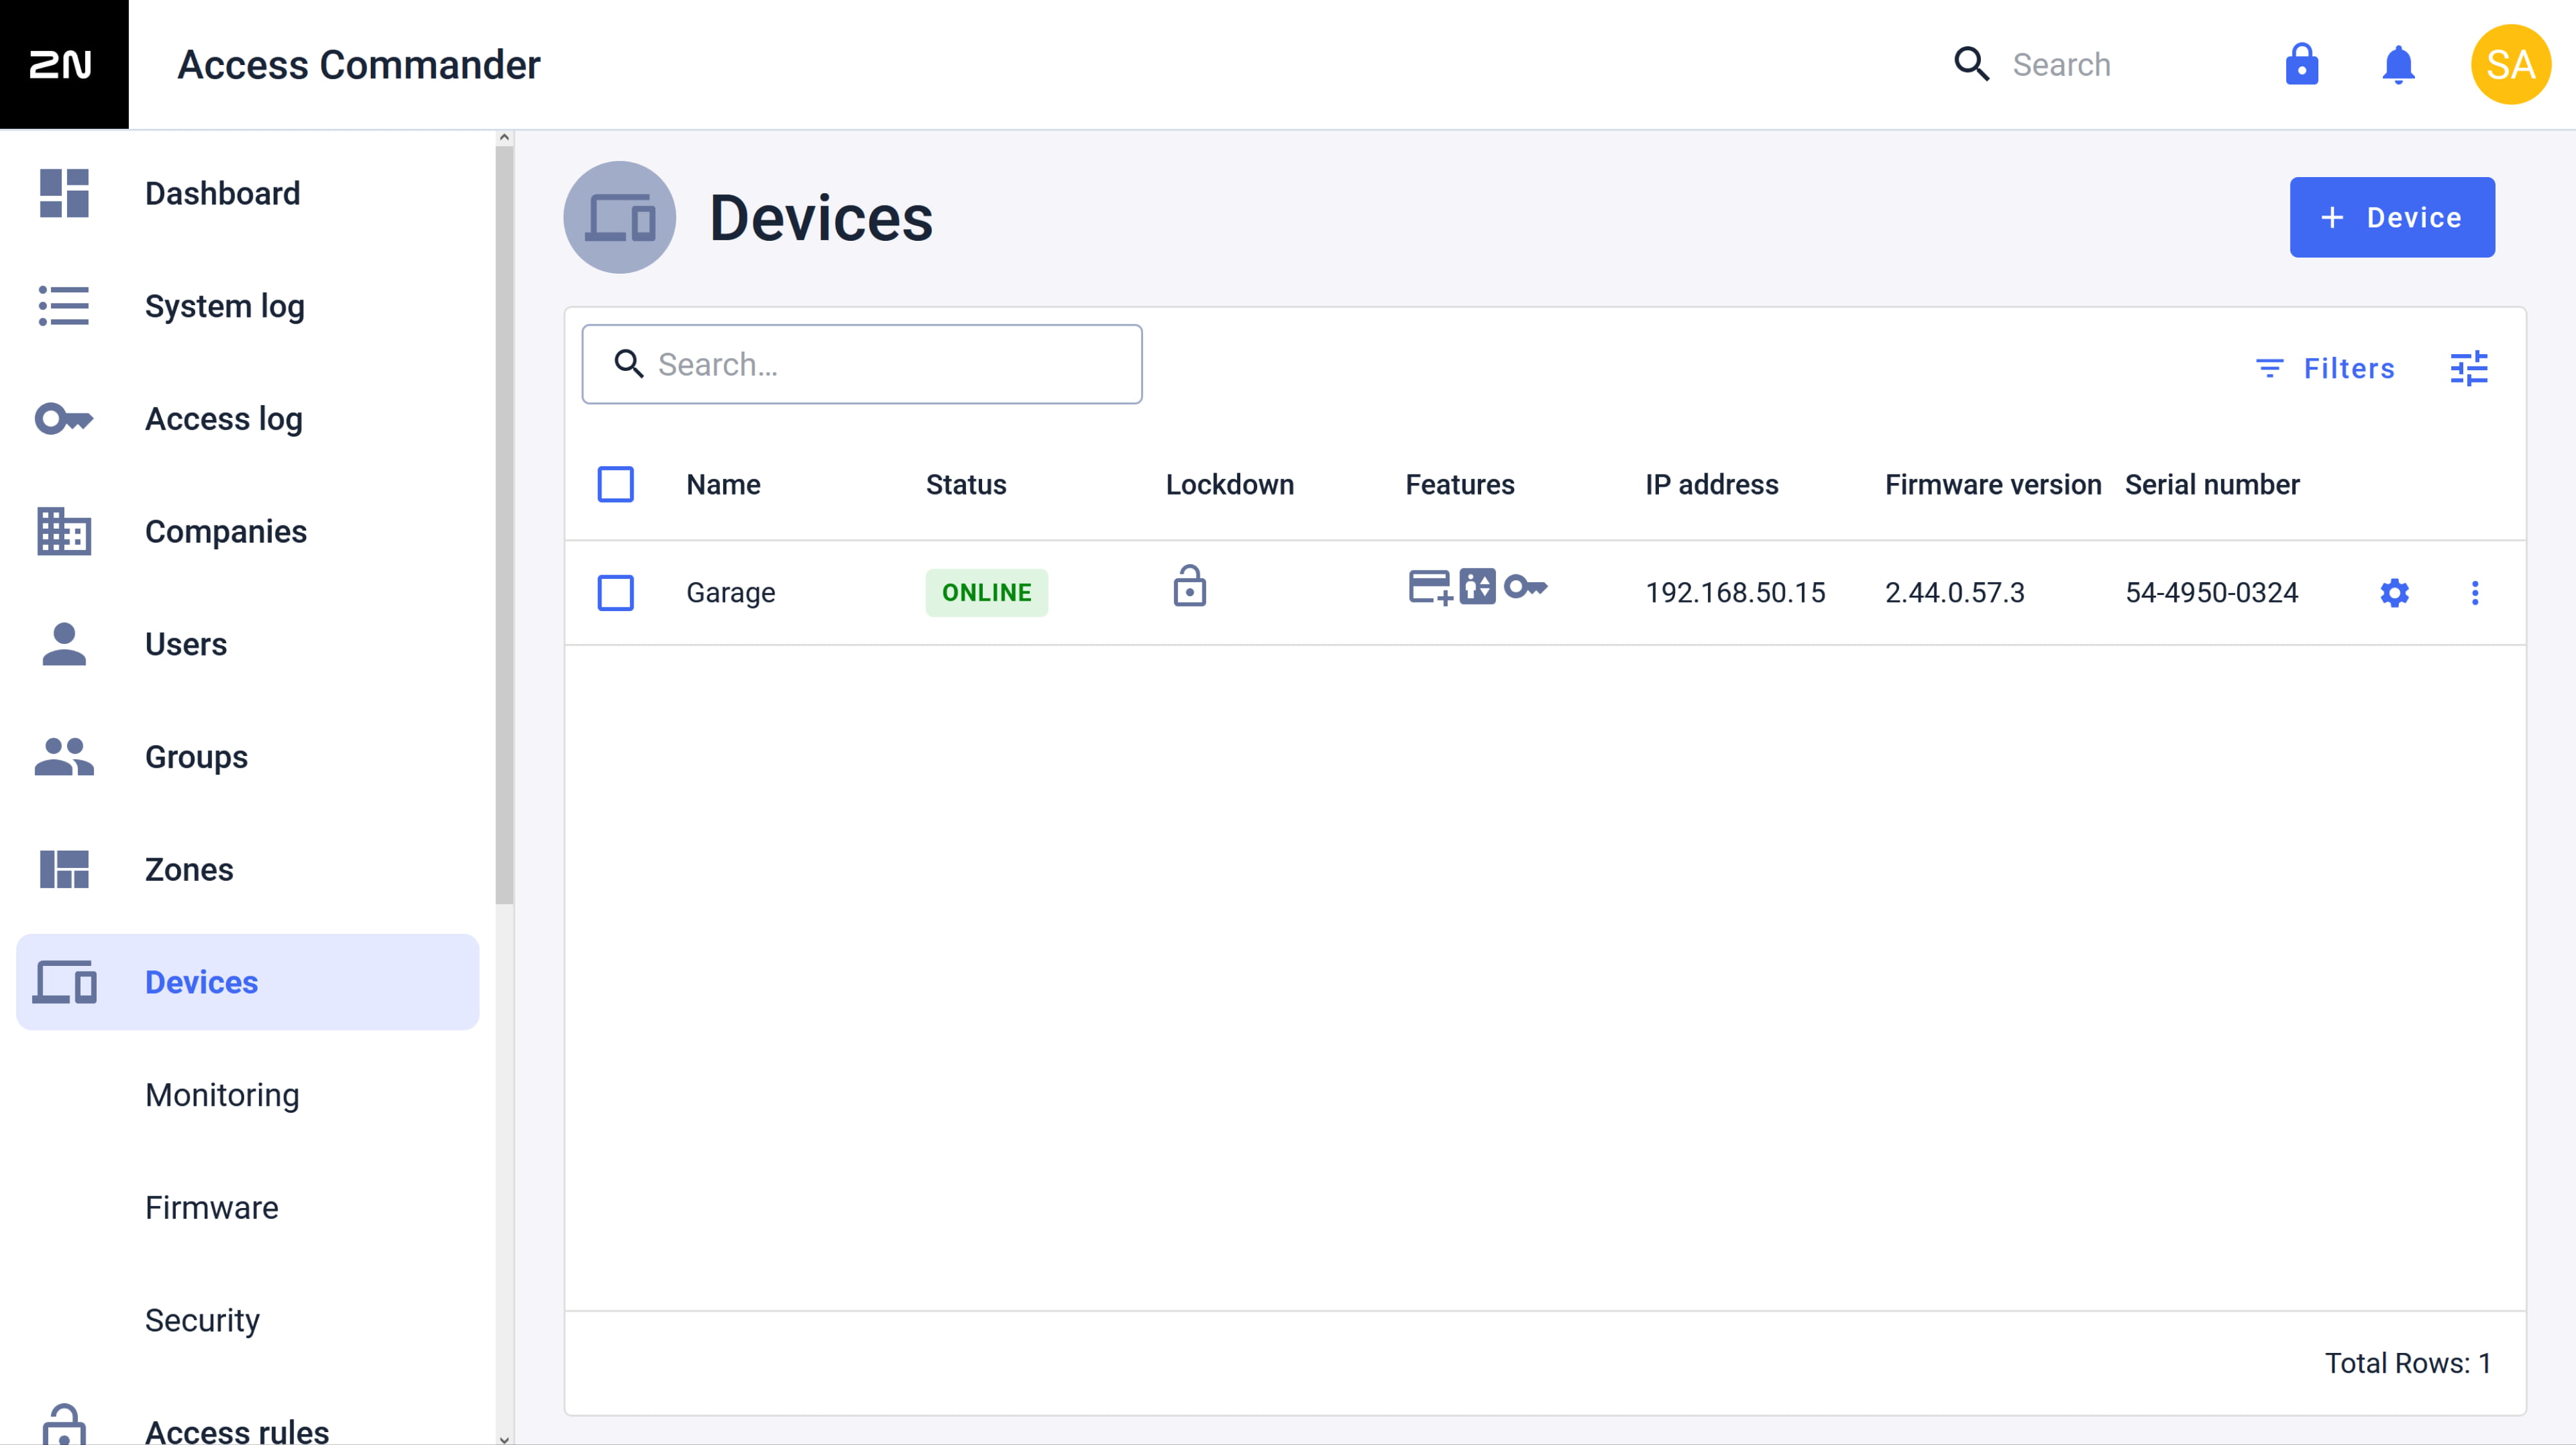Sort by IP address column

(x=1711, y=484)
